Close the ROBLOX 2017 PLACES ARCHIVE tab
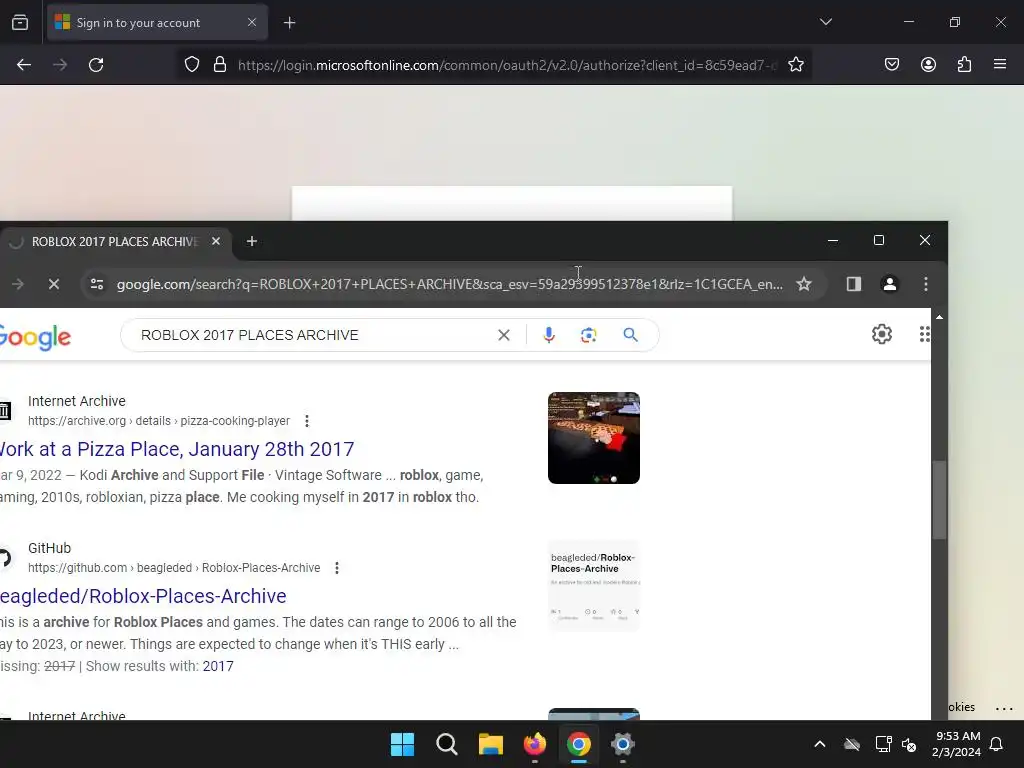The image size is (1024, 768). (x=216, y=241)
